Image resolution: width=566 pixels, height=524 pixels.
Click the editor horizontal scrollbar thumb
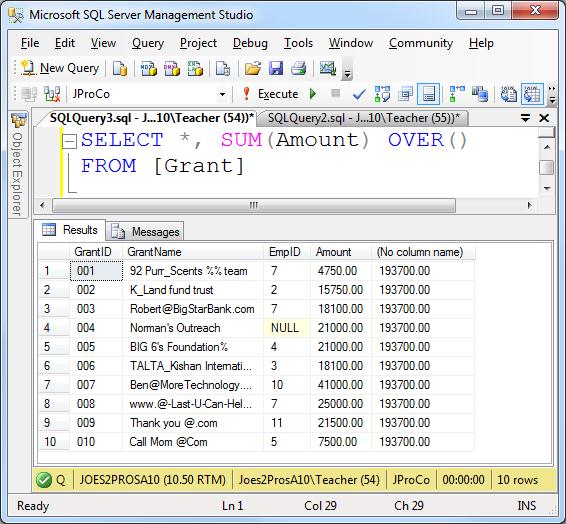(x=254, y=205)
